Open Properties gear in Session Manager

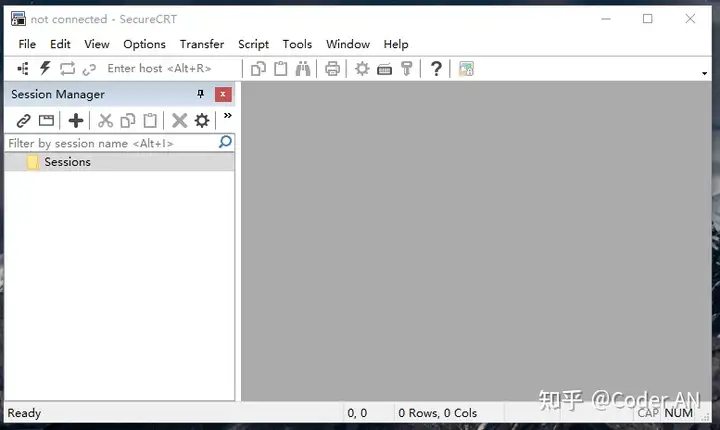[x=202, y=121]
